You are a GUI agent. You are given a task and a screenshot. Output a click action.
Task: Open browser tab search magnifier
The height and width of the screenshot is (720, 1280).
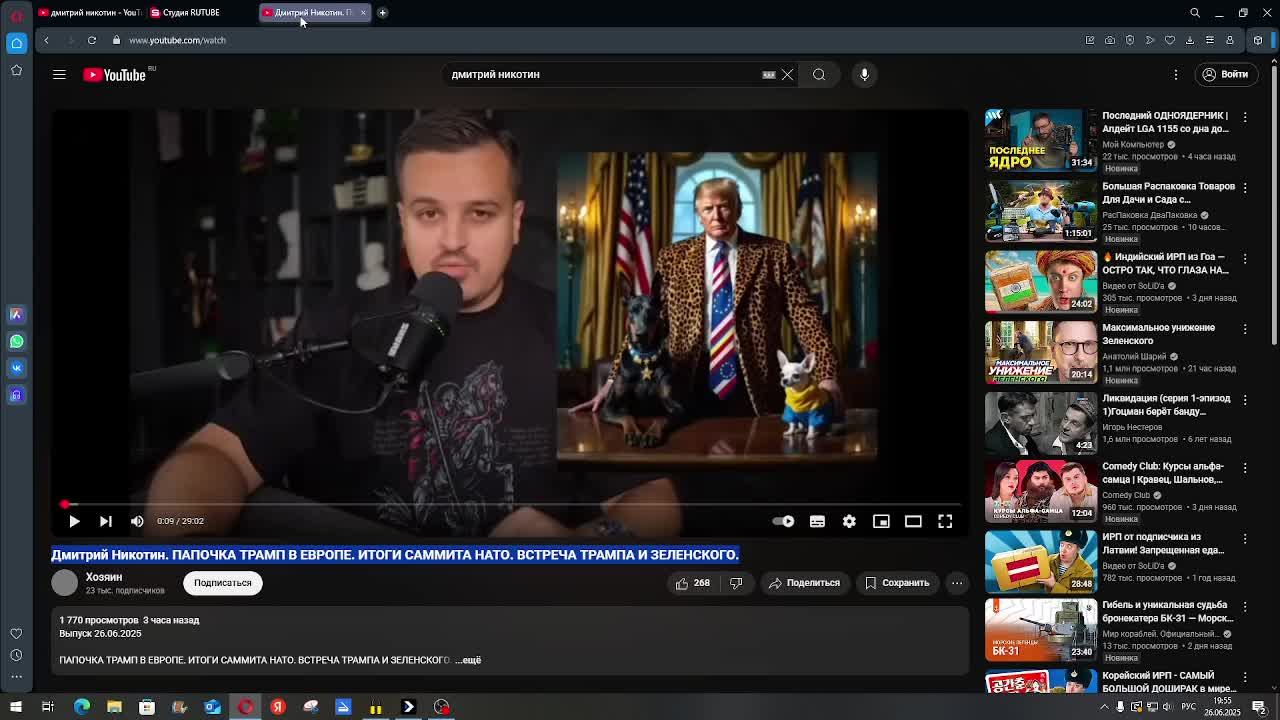pyautogui.click(x=1195, y=13)
